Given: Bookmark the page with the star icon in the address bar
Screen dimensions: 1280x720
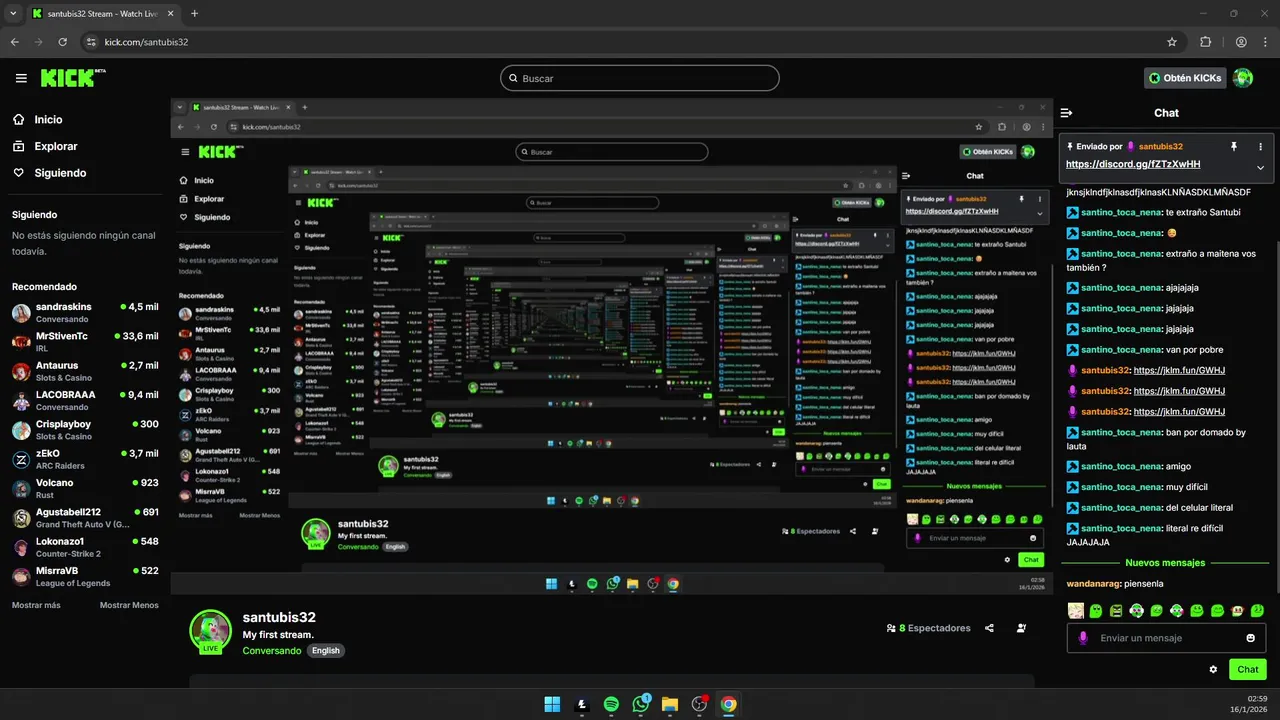Looking at the screenshot, I should coord(1172,42).
